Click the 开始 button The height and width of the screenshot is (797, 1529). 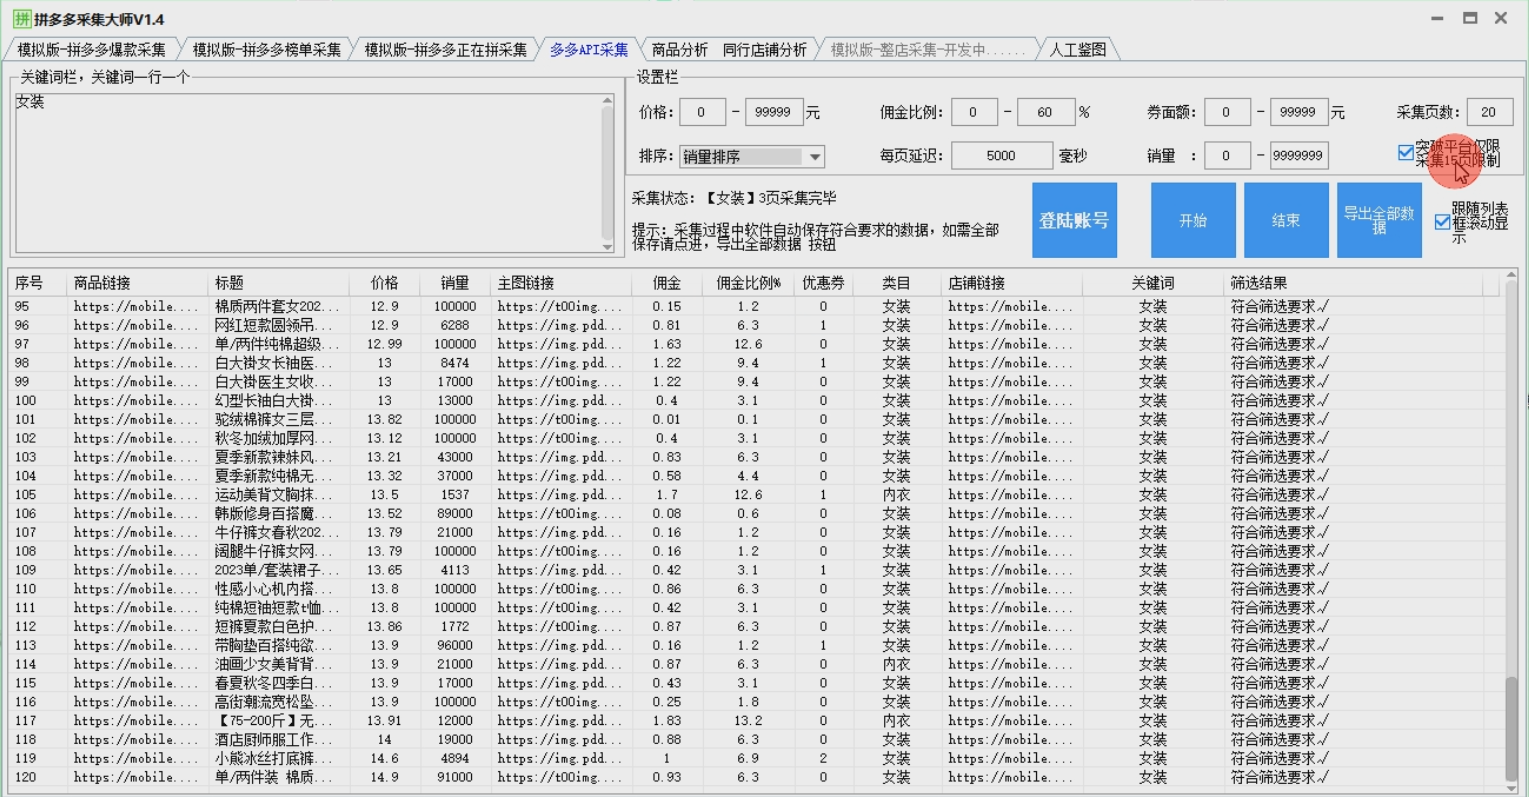(x=1193, y=220)
